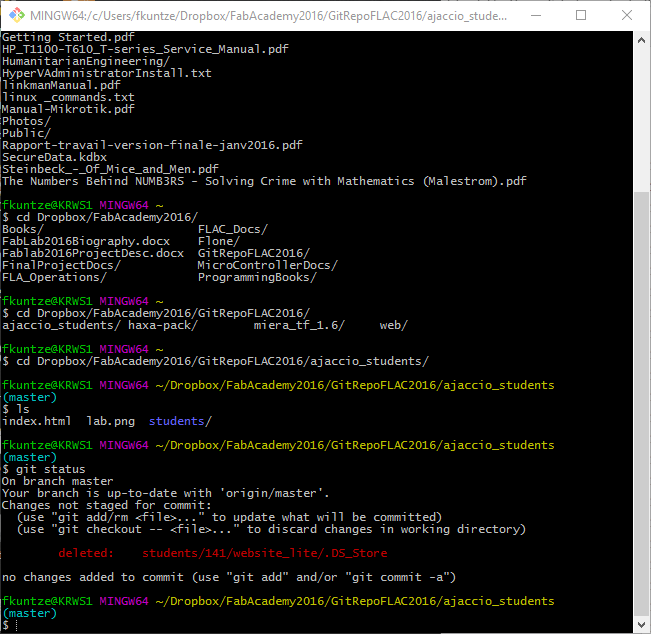Click 'FLAC_Docs/' entry
Viewport: 651px width, 634px height.
coord(232,229)
